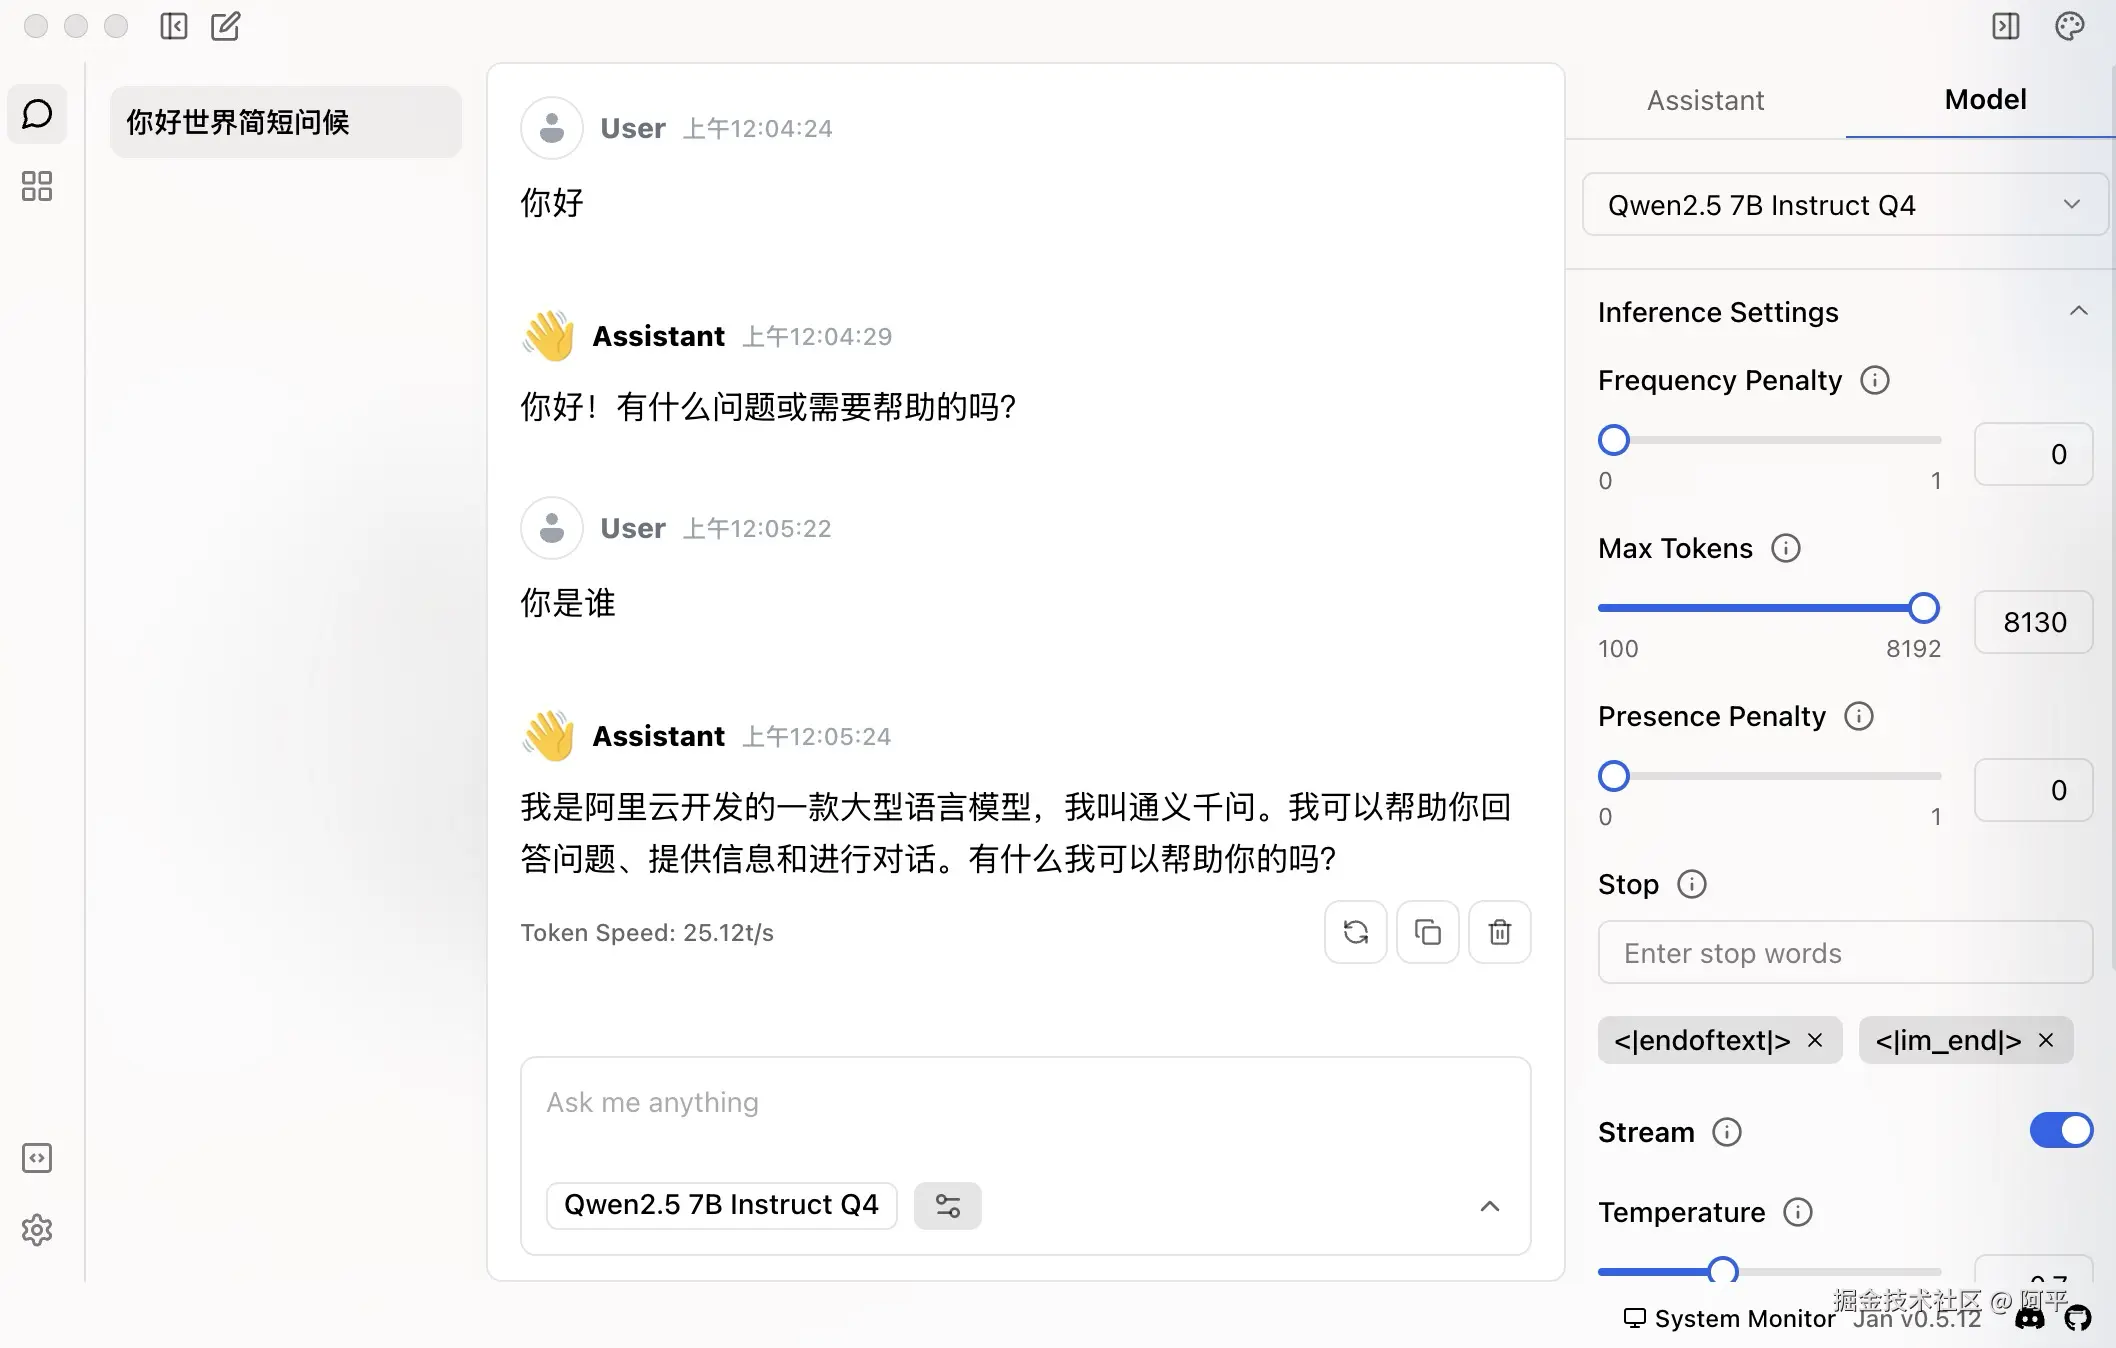Open the theme palette icon

(2069, 26)
